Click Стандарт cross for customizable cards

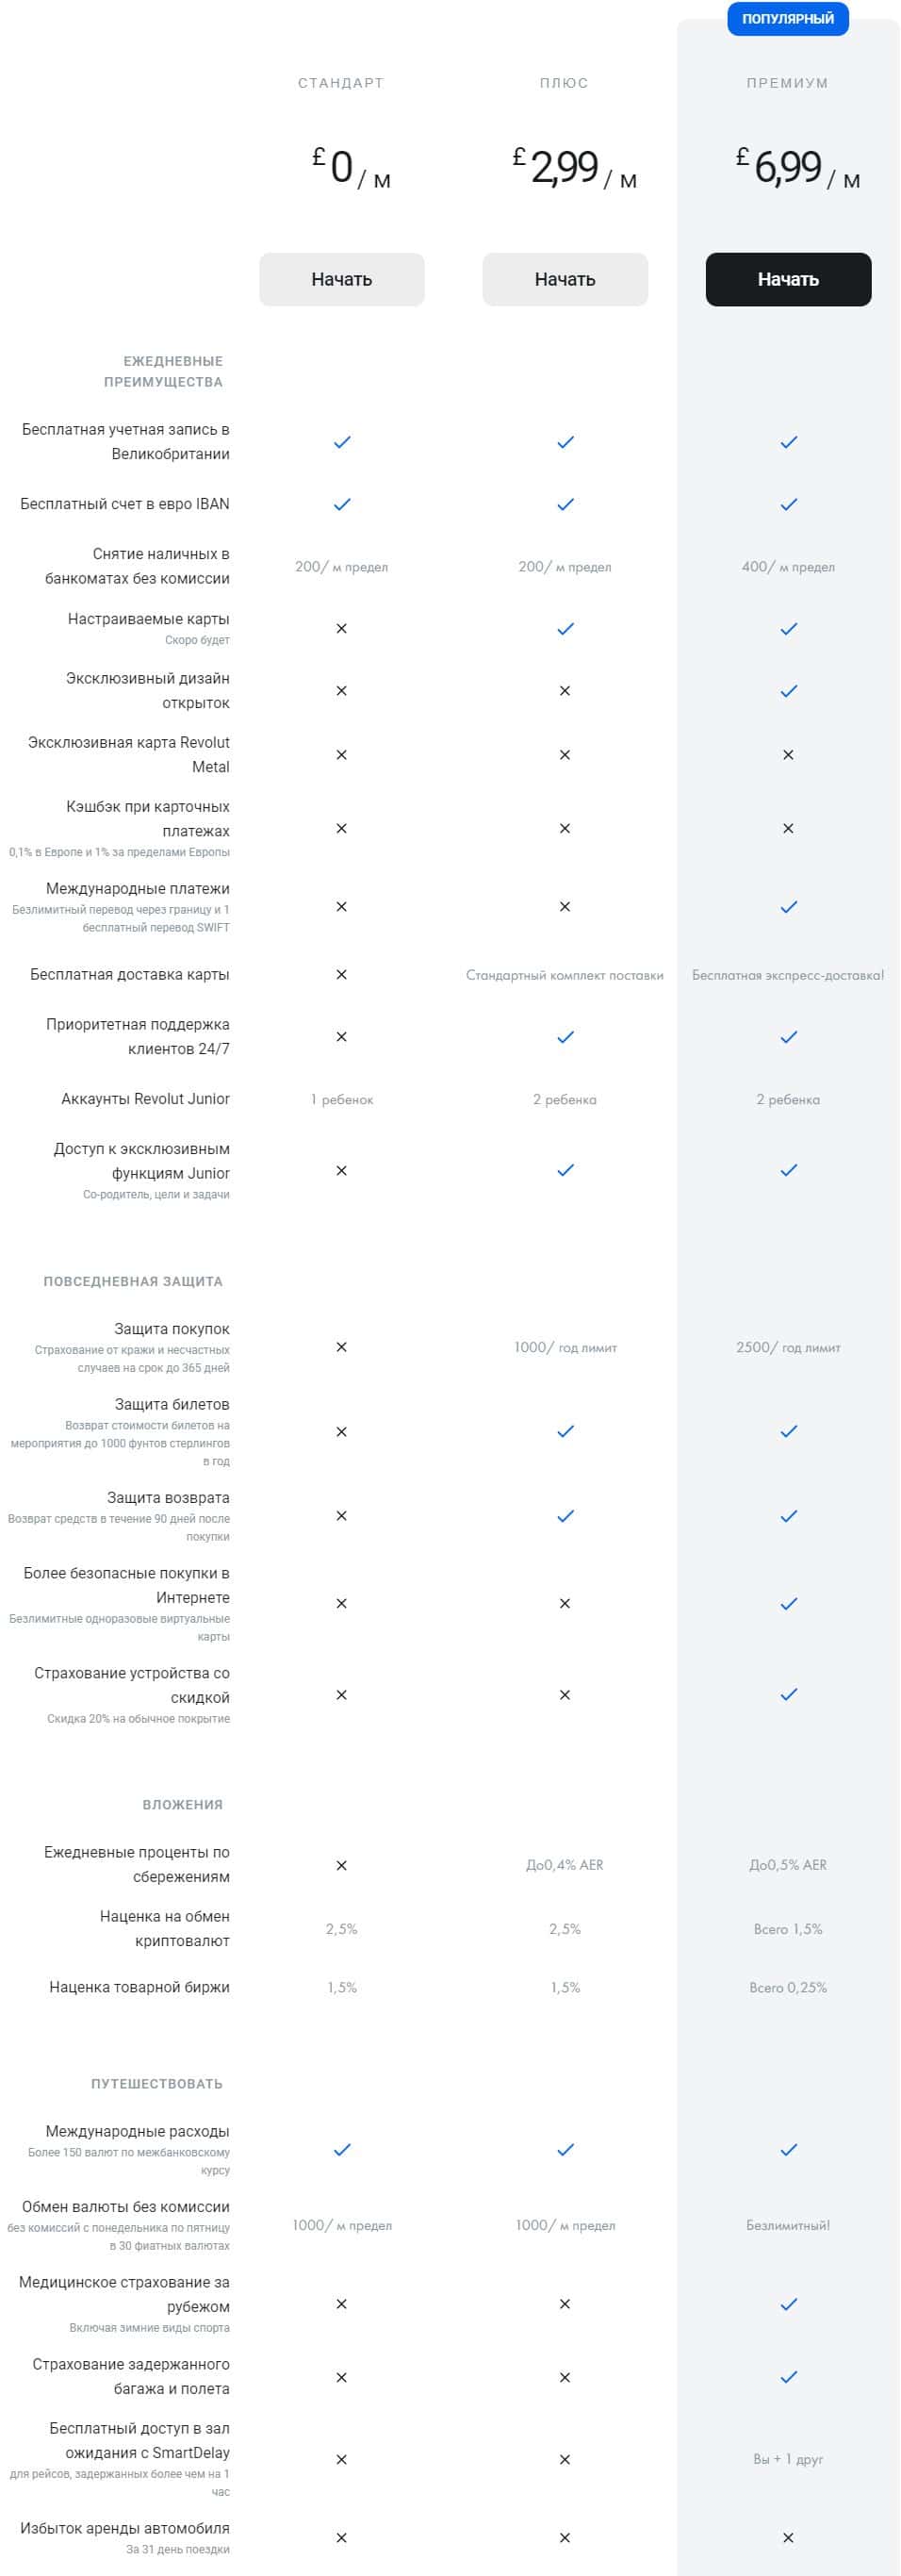click(342, 629)
